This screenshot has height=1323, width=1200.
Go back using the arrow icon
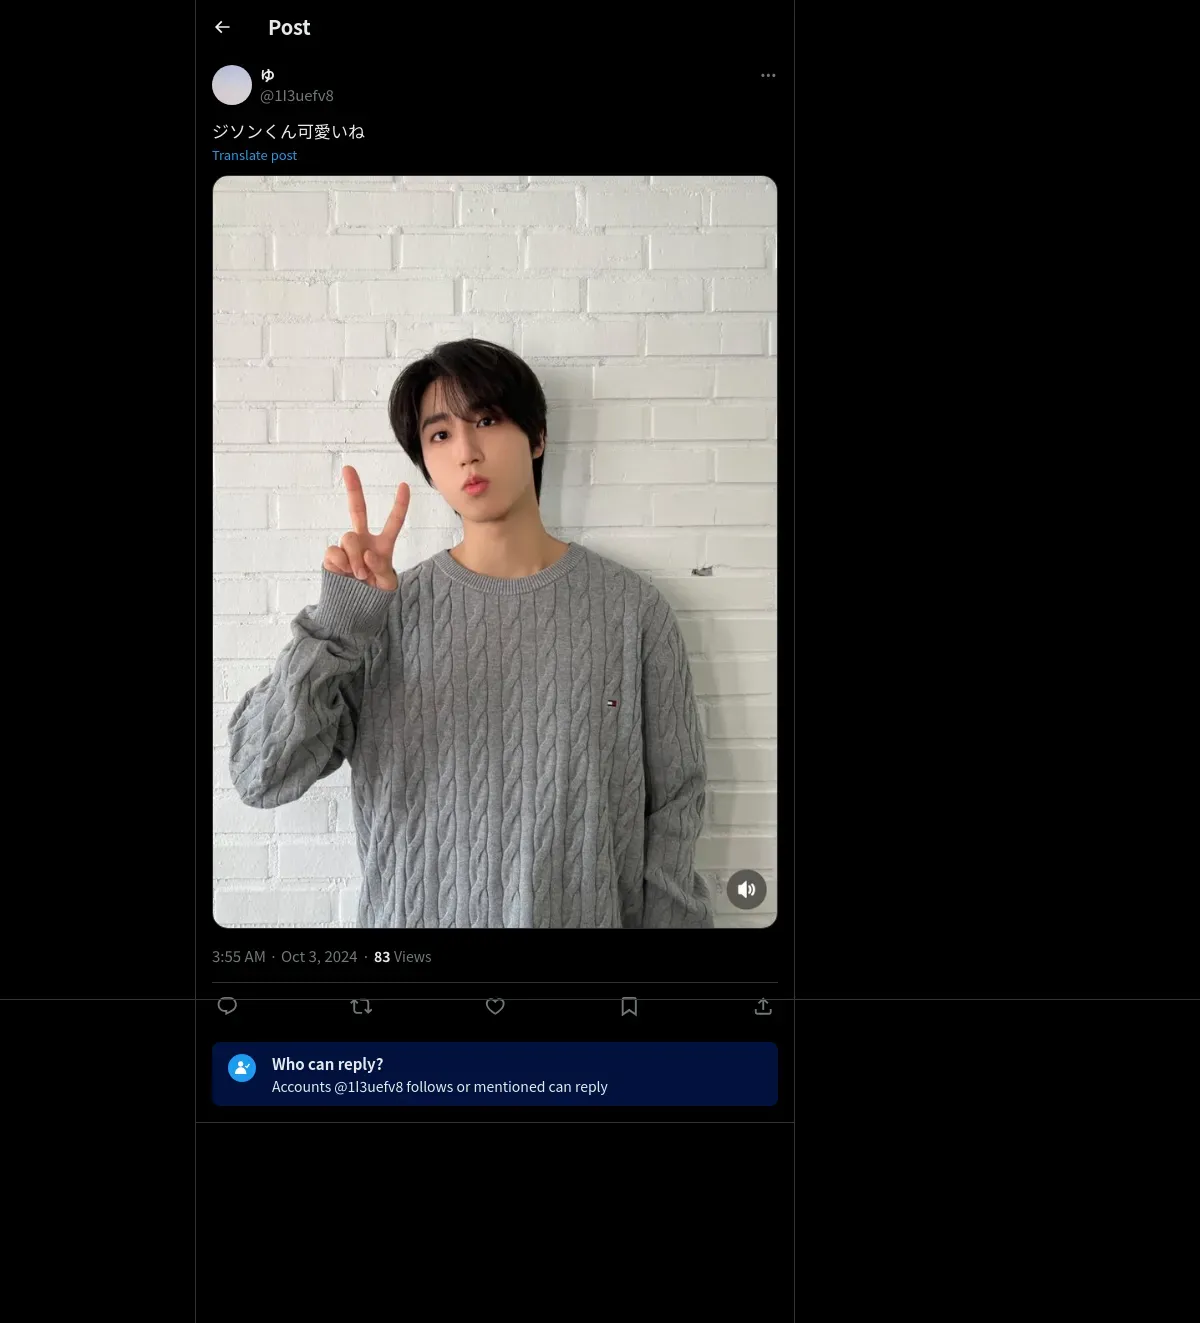[x=222, y=27]
